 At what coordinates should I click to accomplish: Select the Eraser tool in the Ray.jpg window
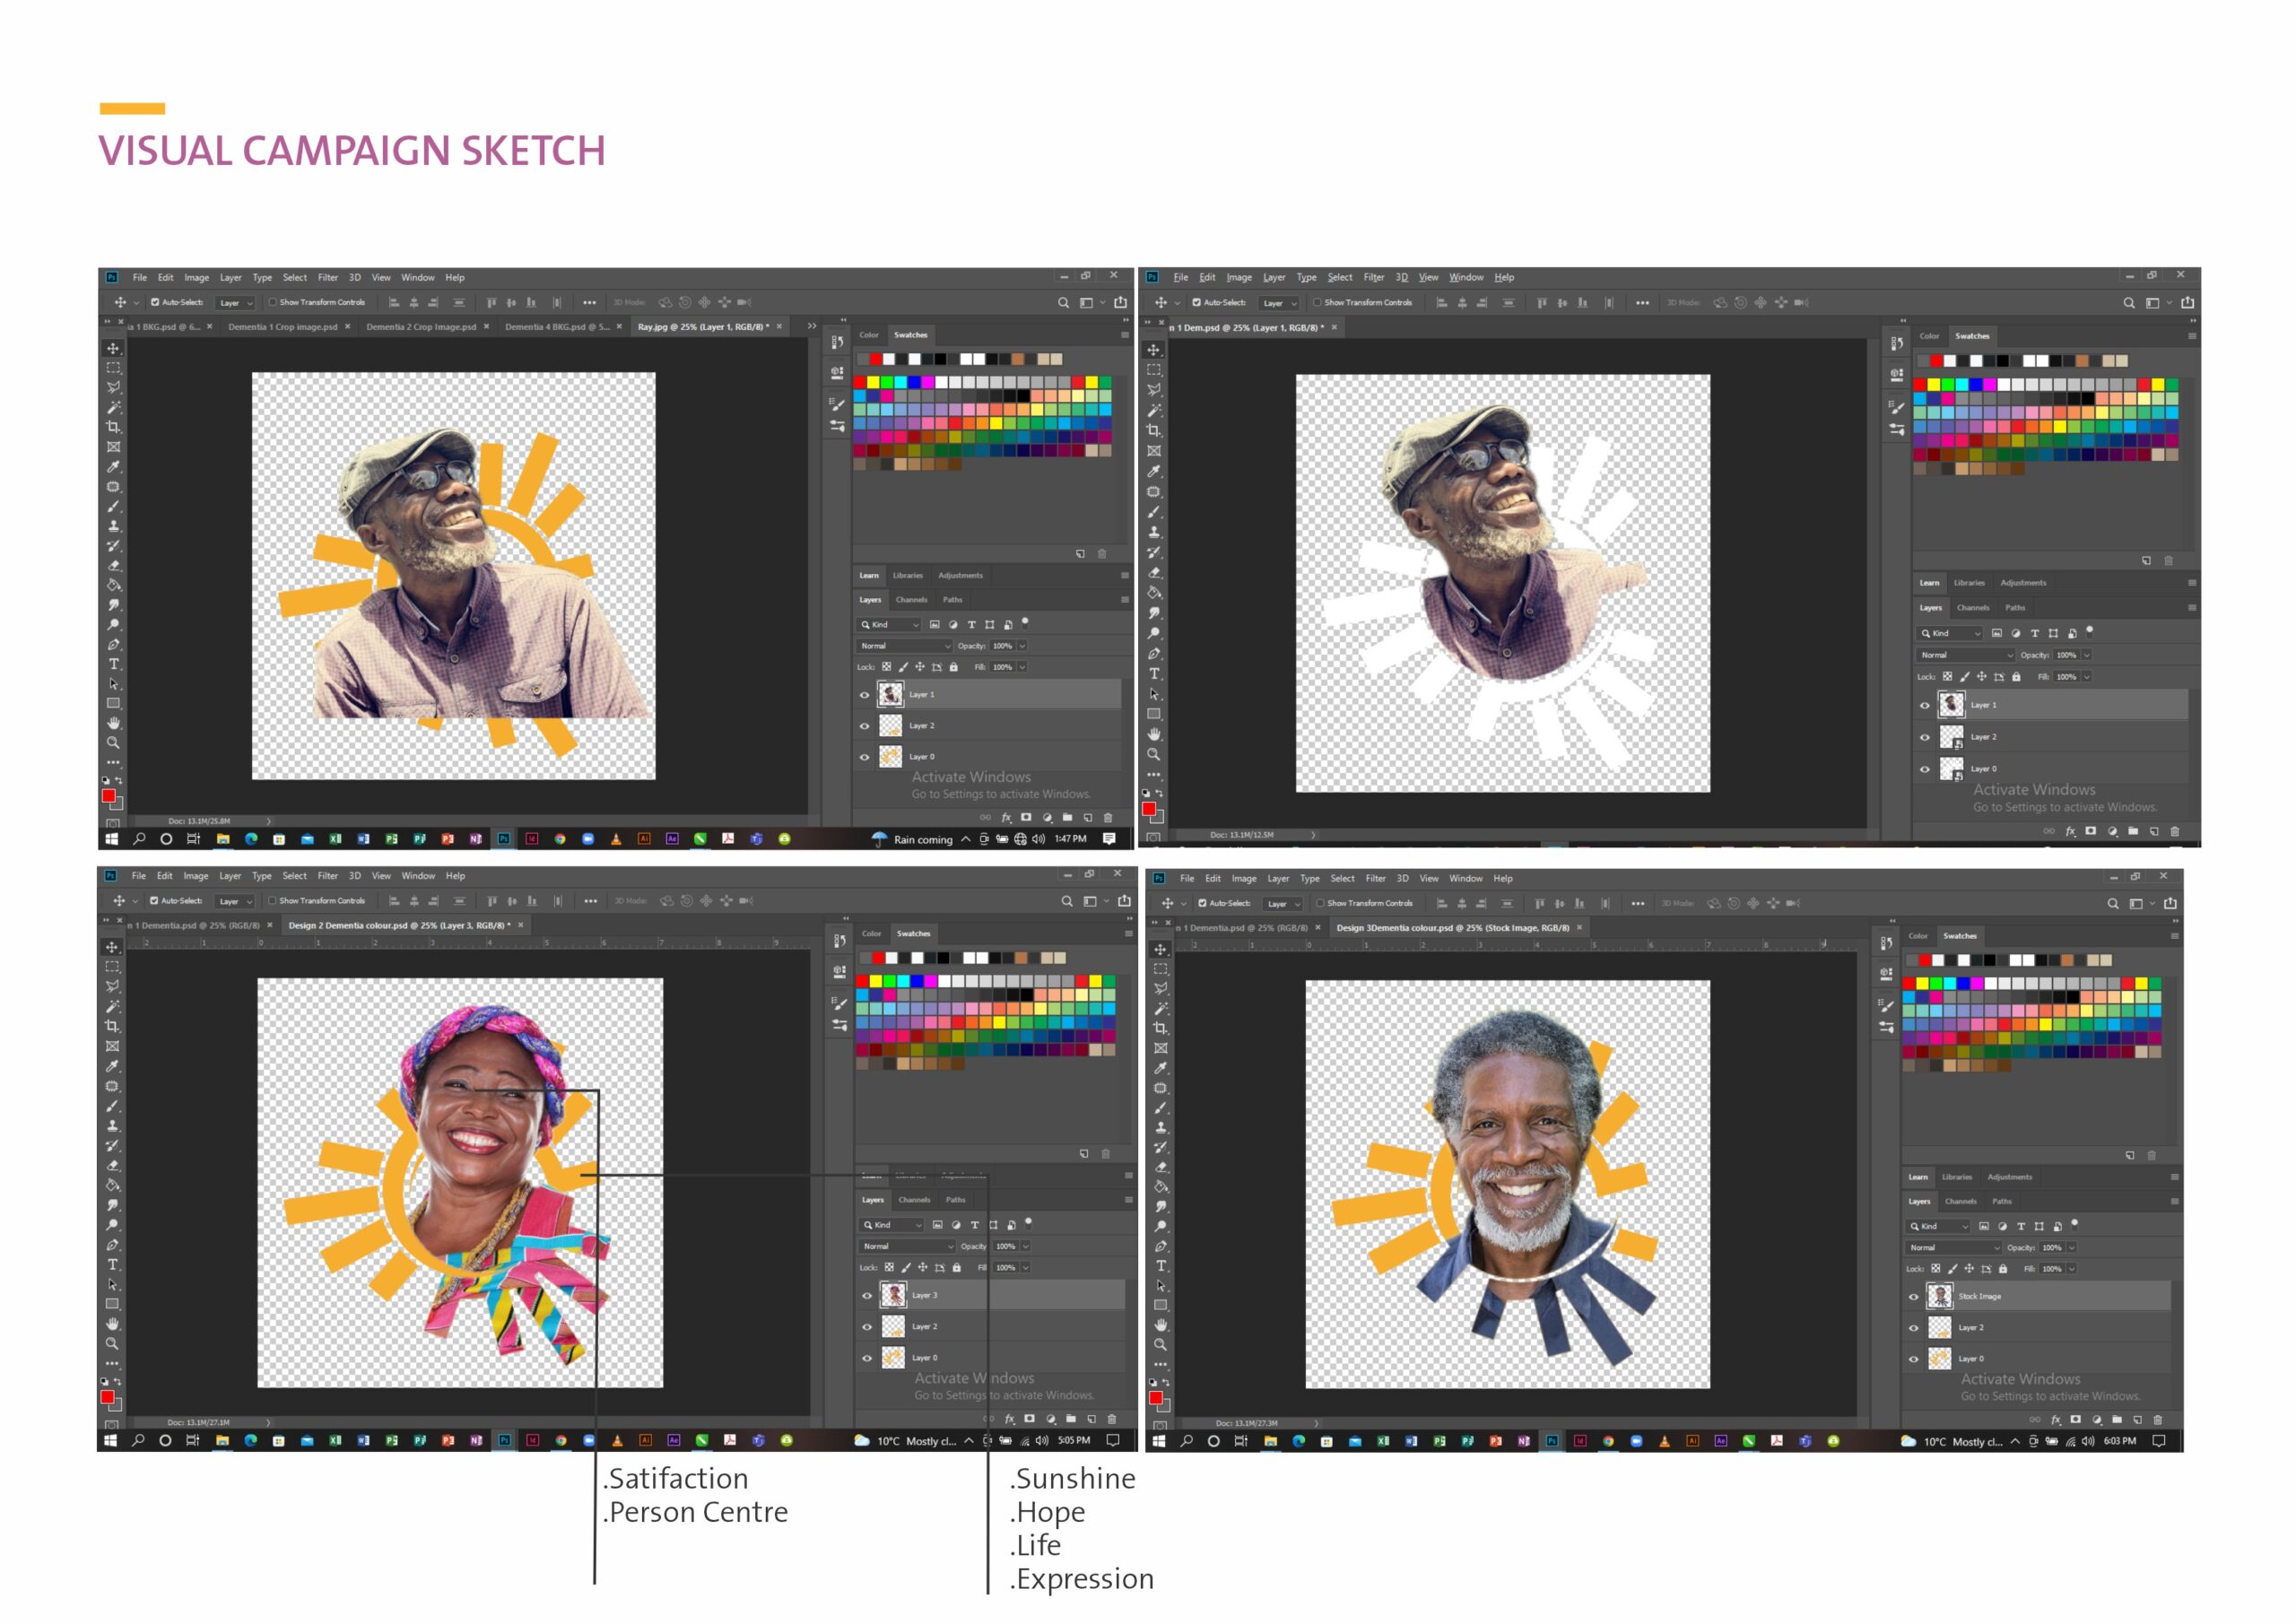click(x=113, y=565)
